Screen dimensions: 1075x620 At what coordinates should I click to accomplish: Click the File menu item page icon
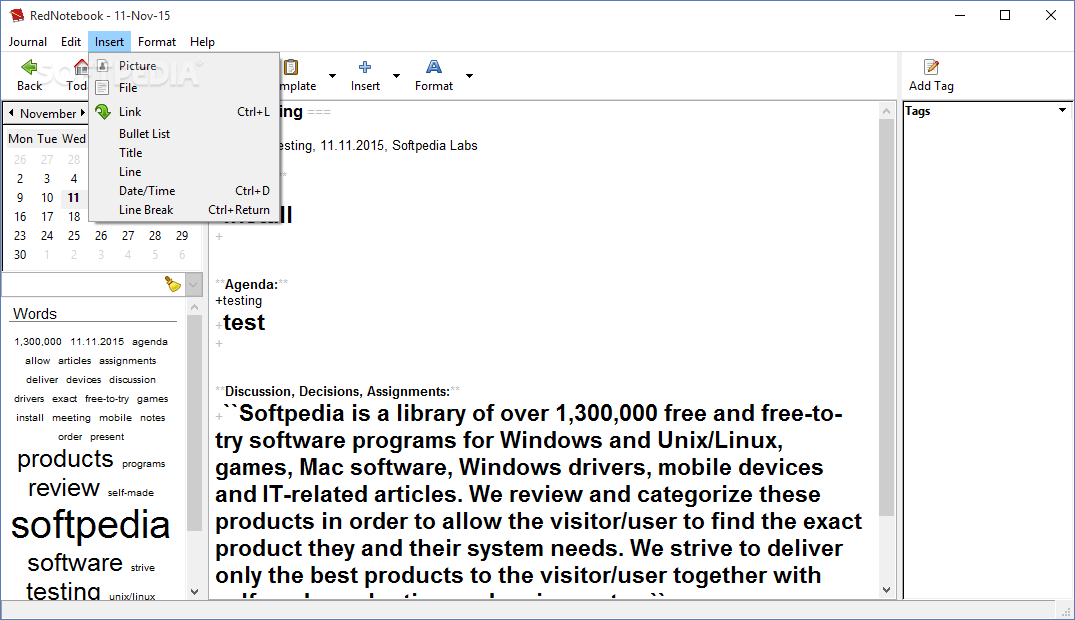(102, 88)
